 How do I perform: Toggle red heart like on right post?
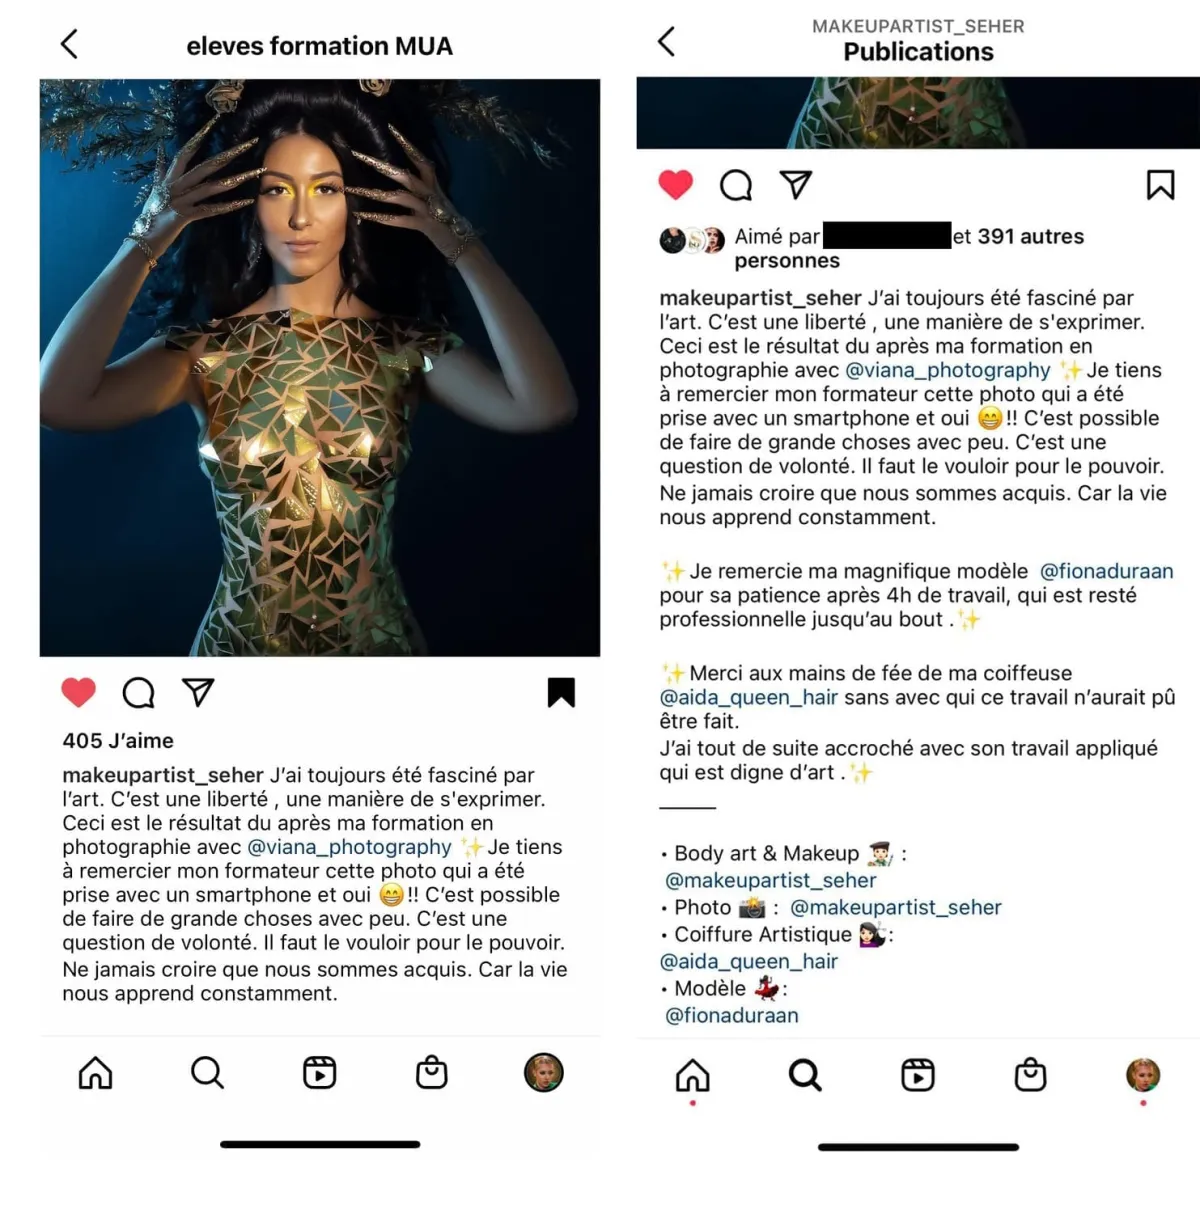tap(676, 184)
